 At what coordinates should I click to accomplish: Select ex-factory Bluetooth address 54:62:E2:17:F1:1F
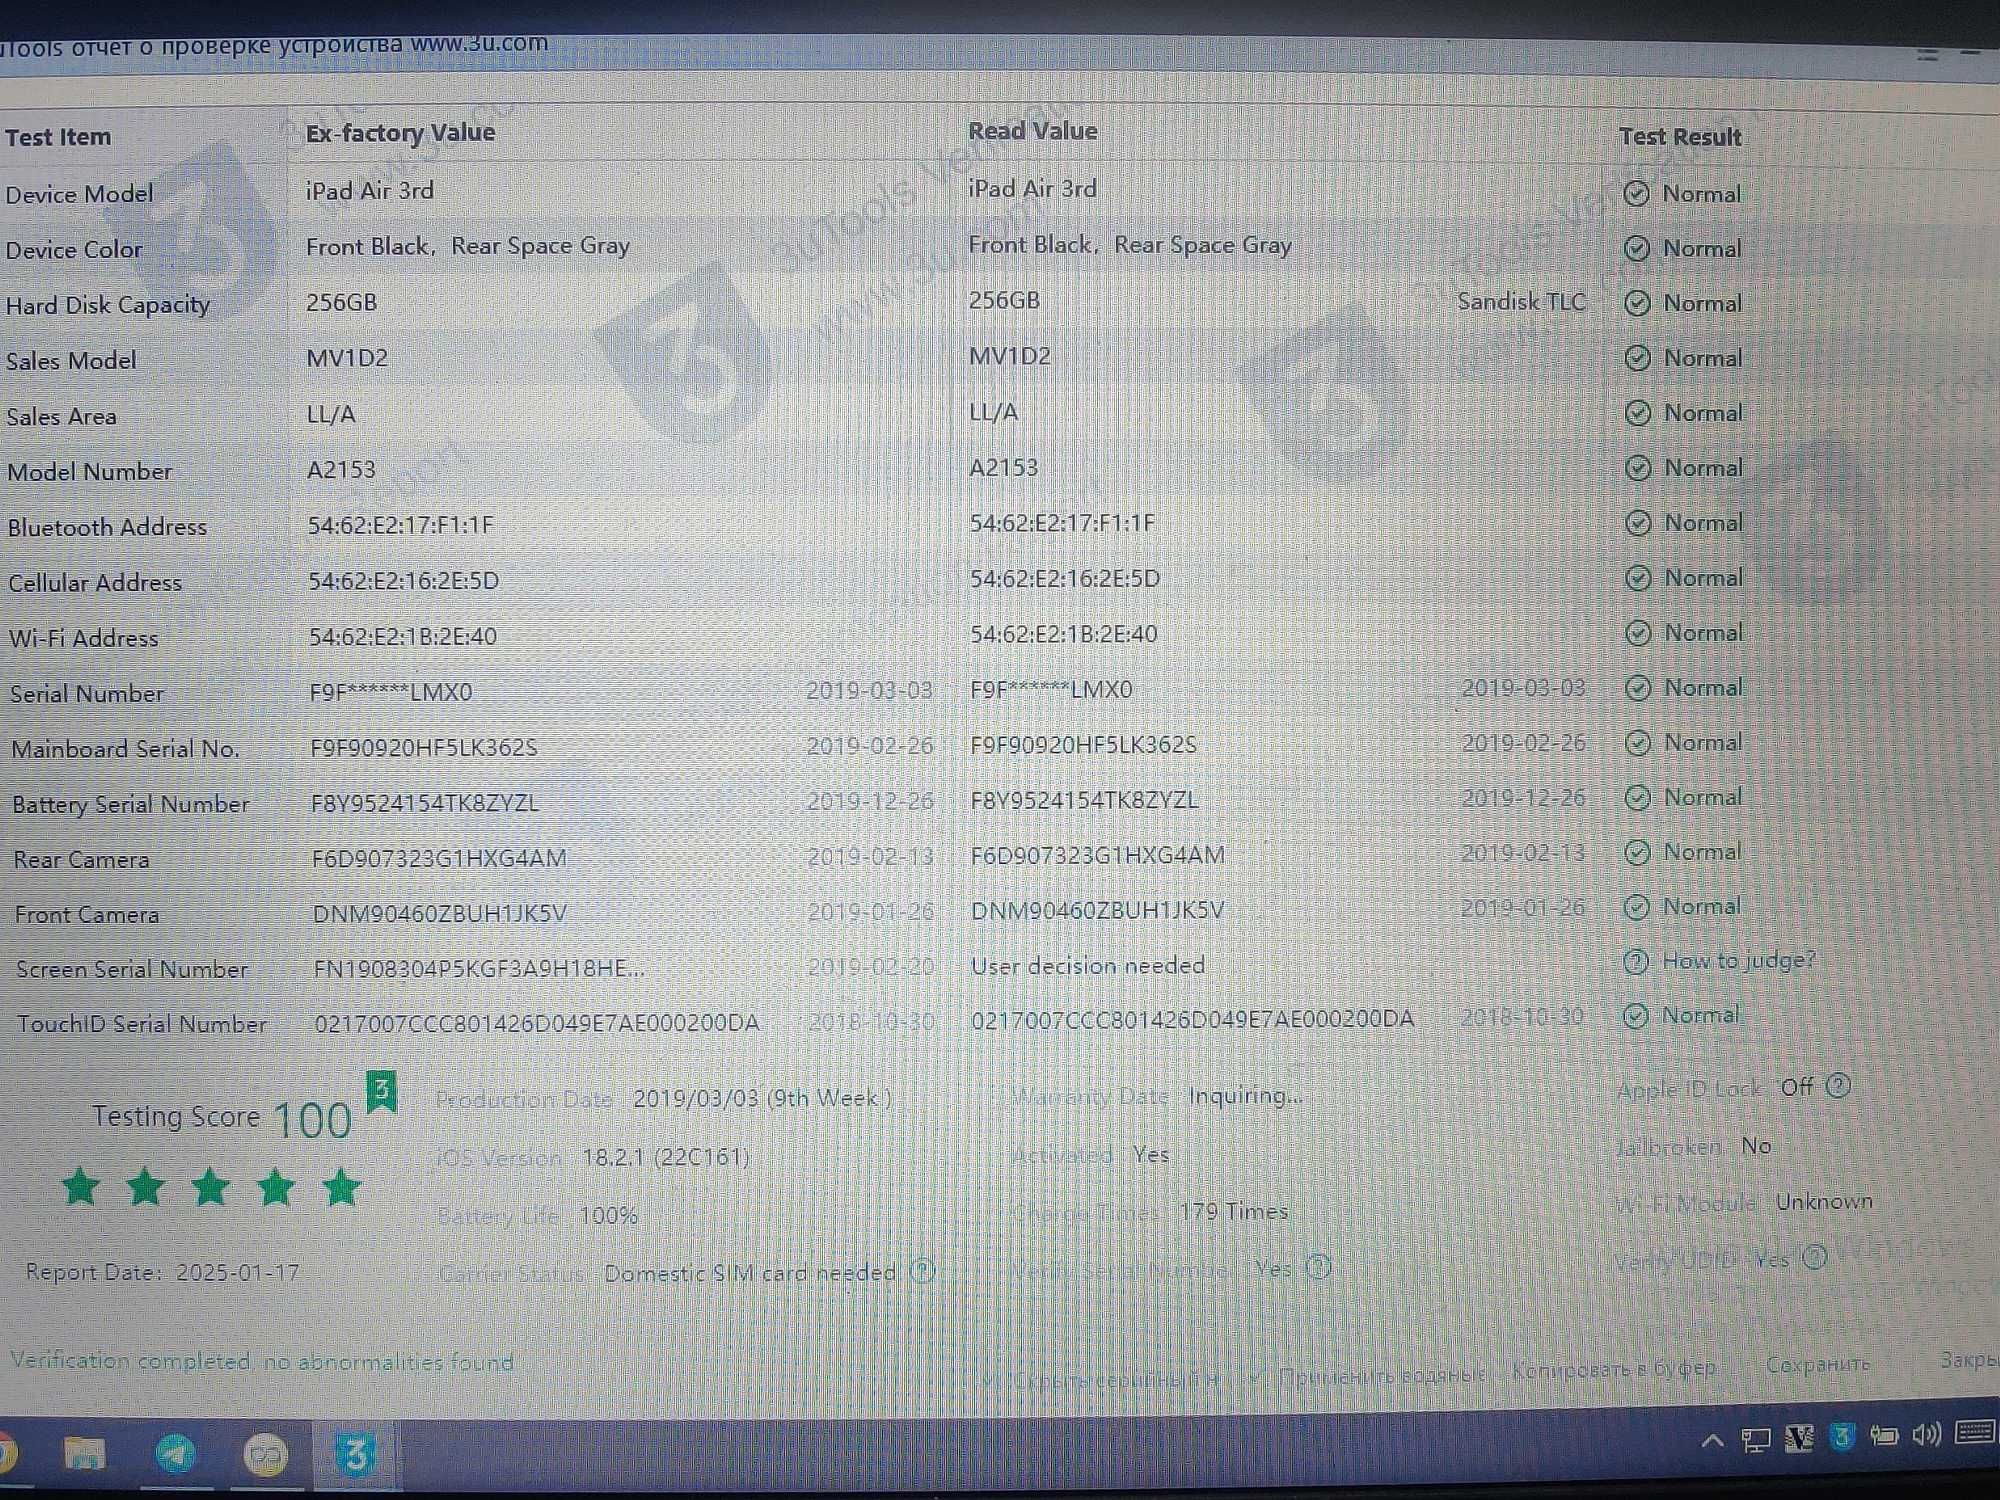pos(400,525)
